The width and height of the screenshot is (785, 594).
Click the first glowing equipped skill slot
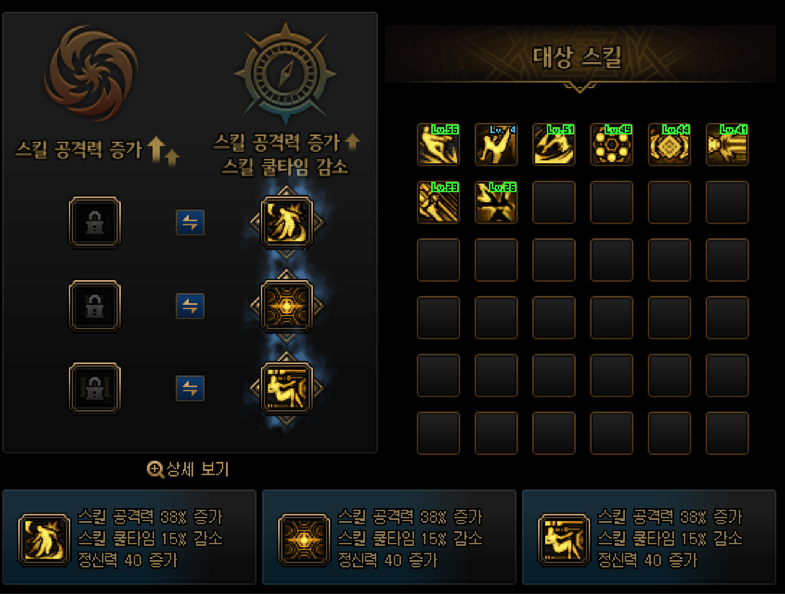click(286, 222)
